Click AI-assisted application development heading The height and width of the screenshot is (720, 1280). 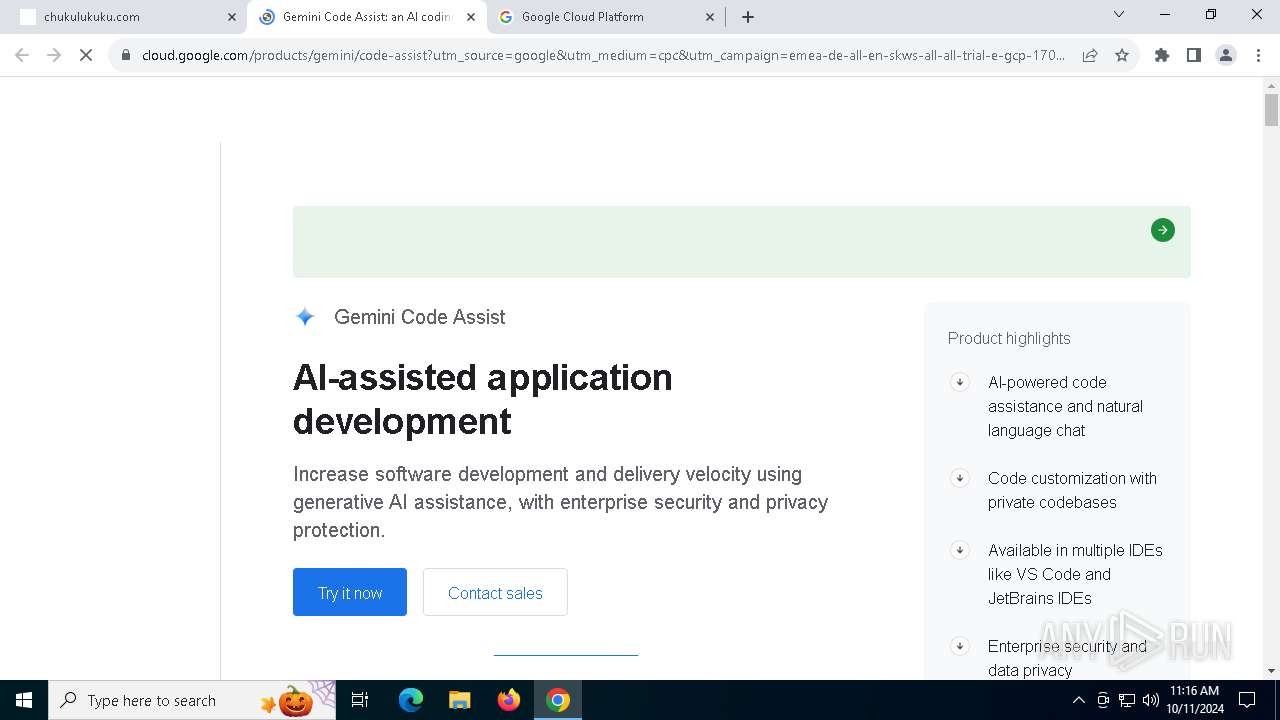[483, 399]
